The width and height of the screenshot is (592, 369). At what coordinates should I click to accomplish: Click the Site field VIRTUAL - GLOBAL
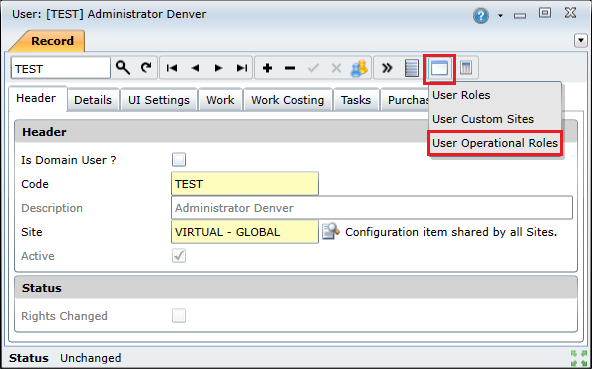[x=245, y=232]
